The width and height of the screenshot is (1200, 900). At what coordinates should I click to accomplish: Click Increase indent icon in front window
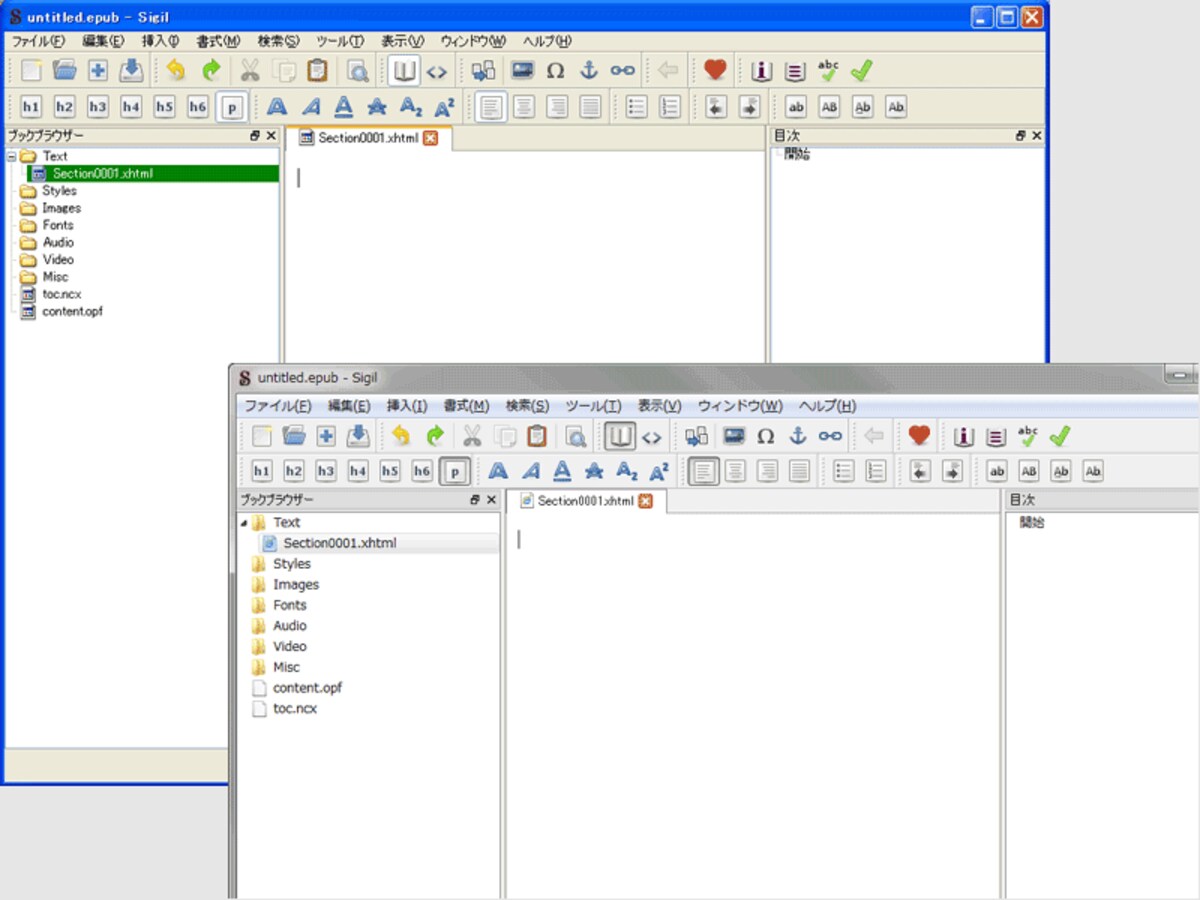pos(952,471)
